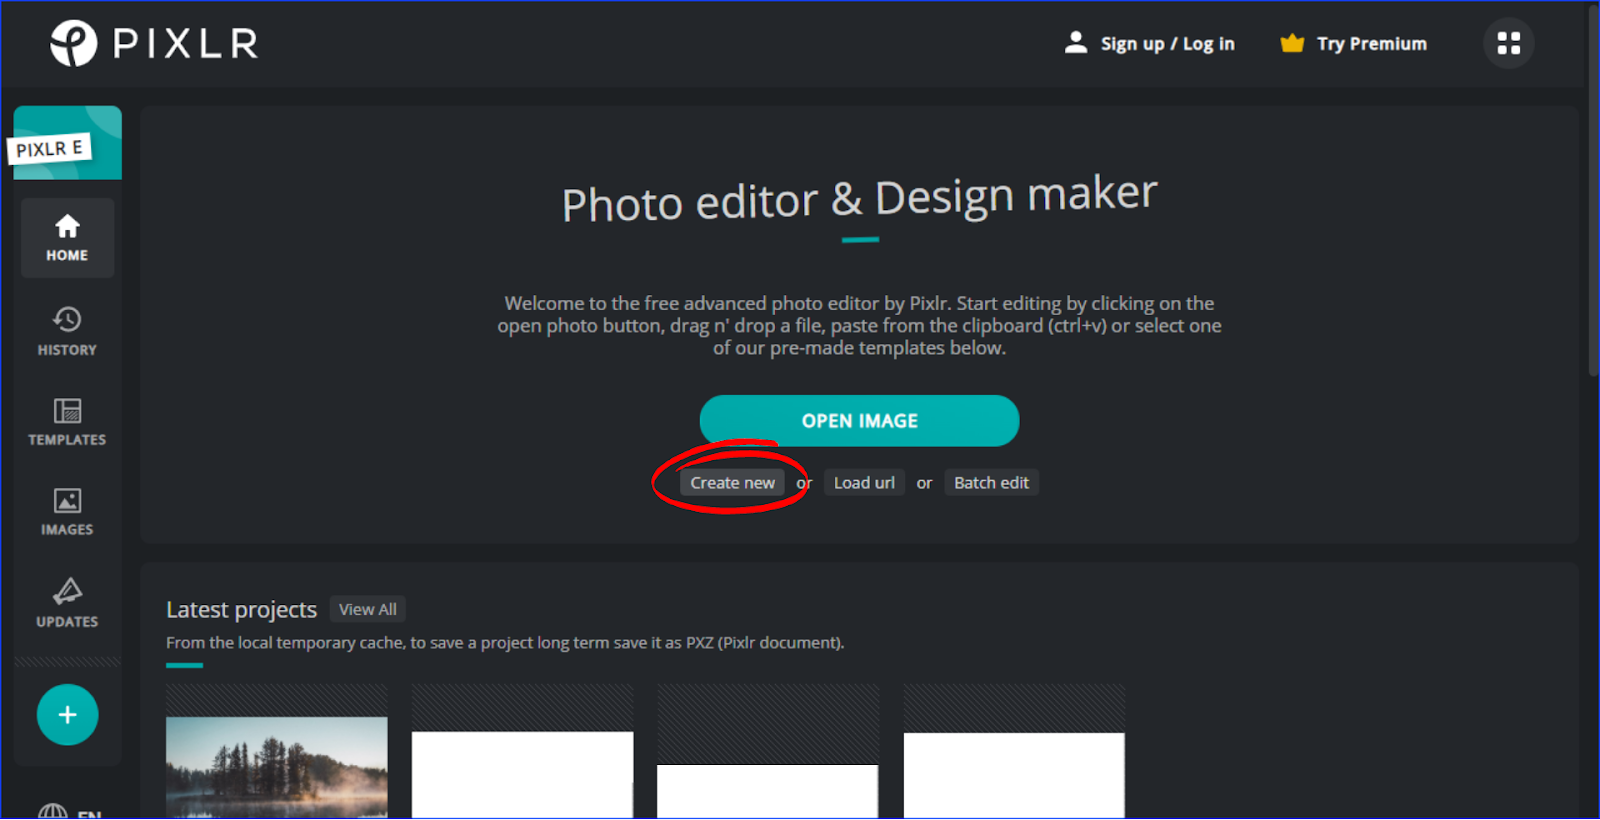Image resolution: width=1600 pixels, height=820 pixels.
Task: Click the Latest projects heading
Action: point(241,610)
